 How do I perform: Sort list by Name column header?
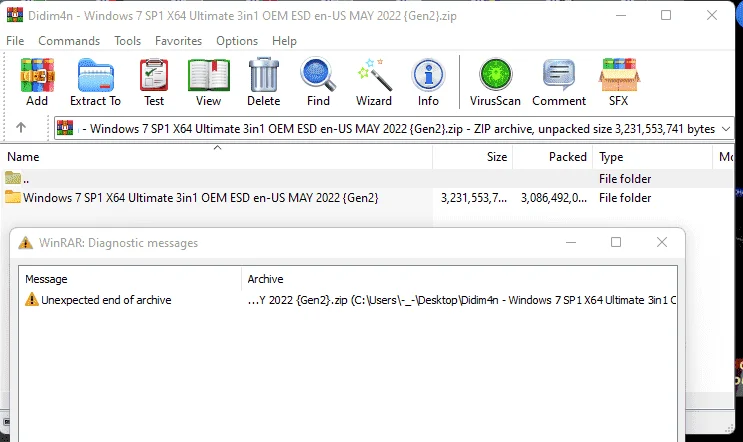coord(217,157)
